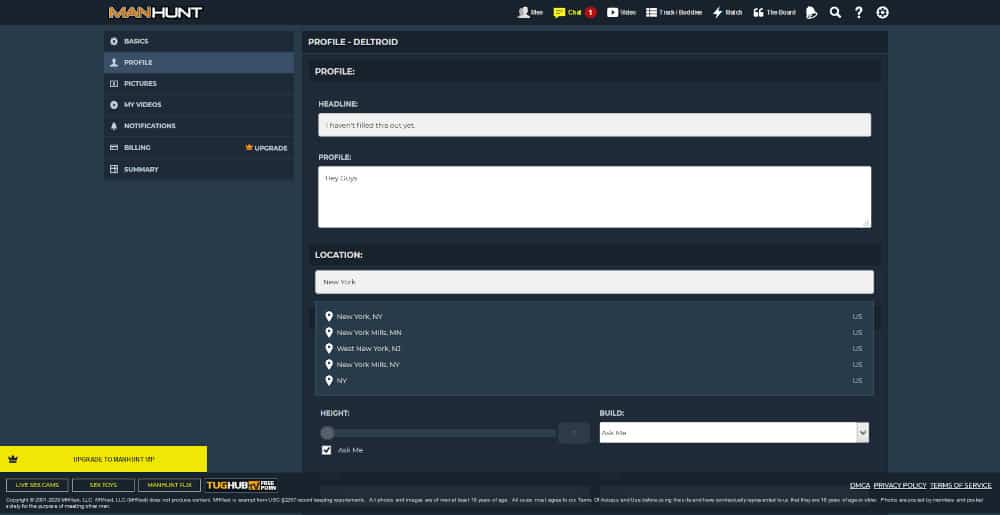This screenshot has height=515, width=1000.
Task: Click the Profile person icon in sidebar
Action: tap(114, 62)
